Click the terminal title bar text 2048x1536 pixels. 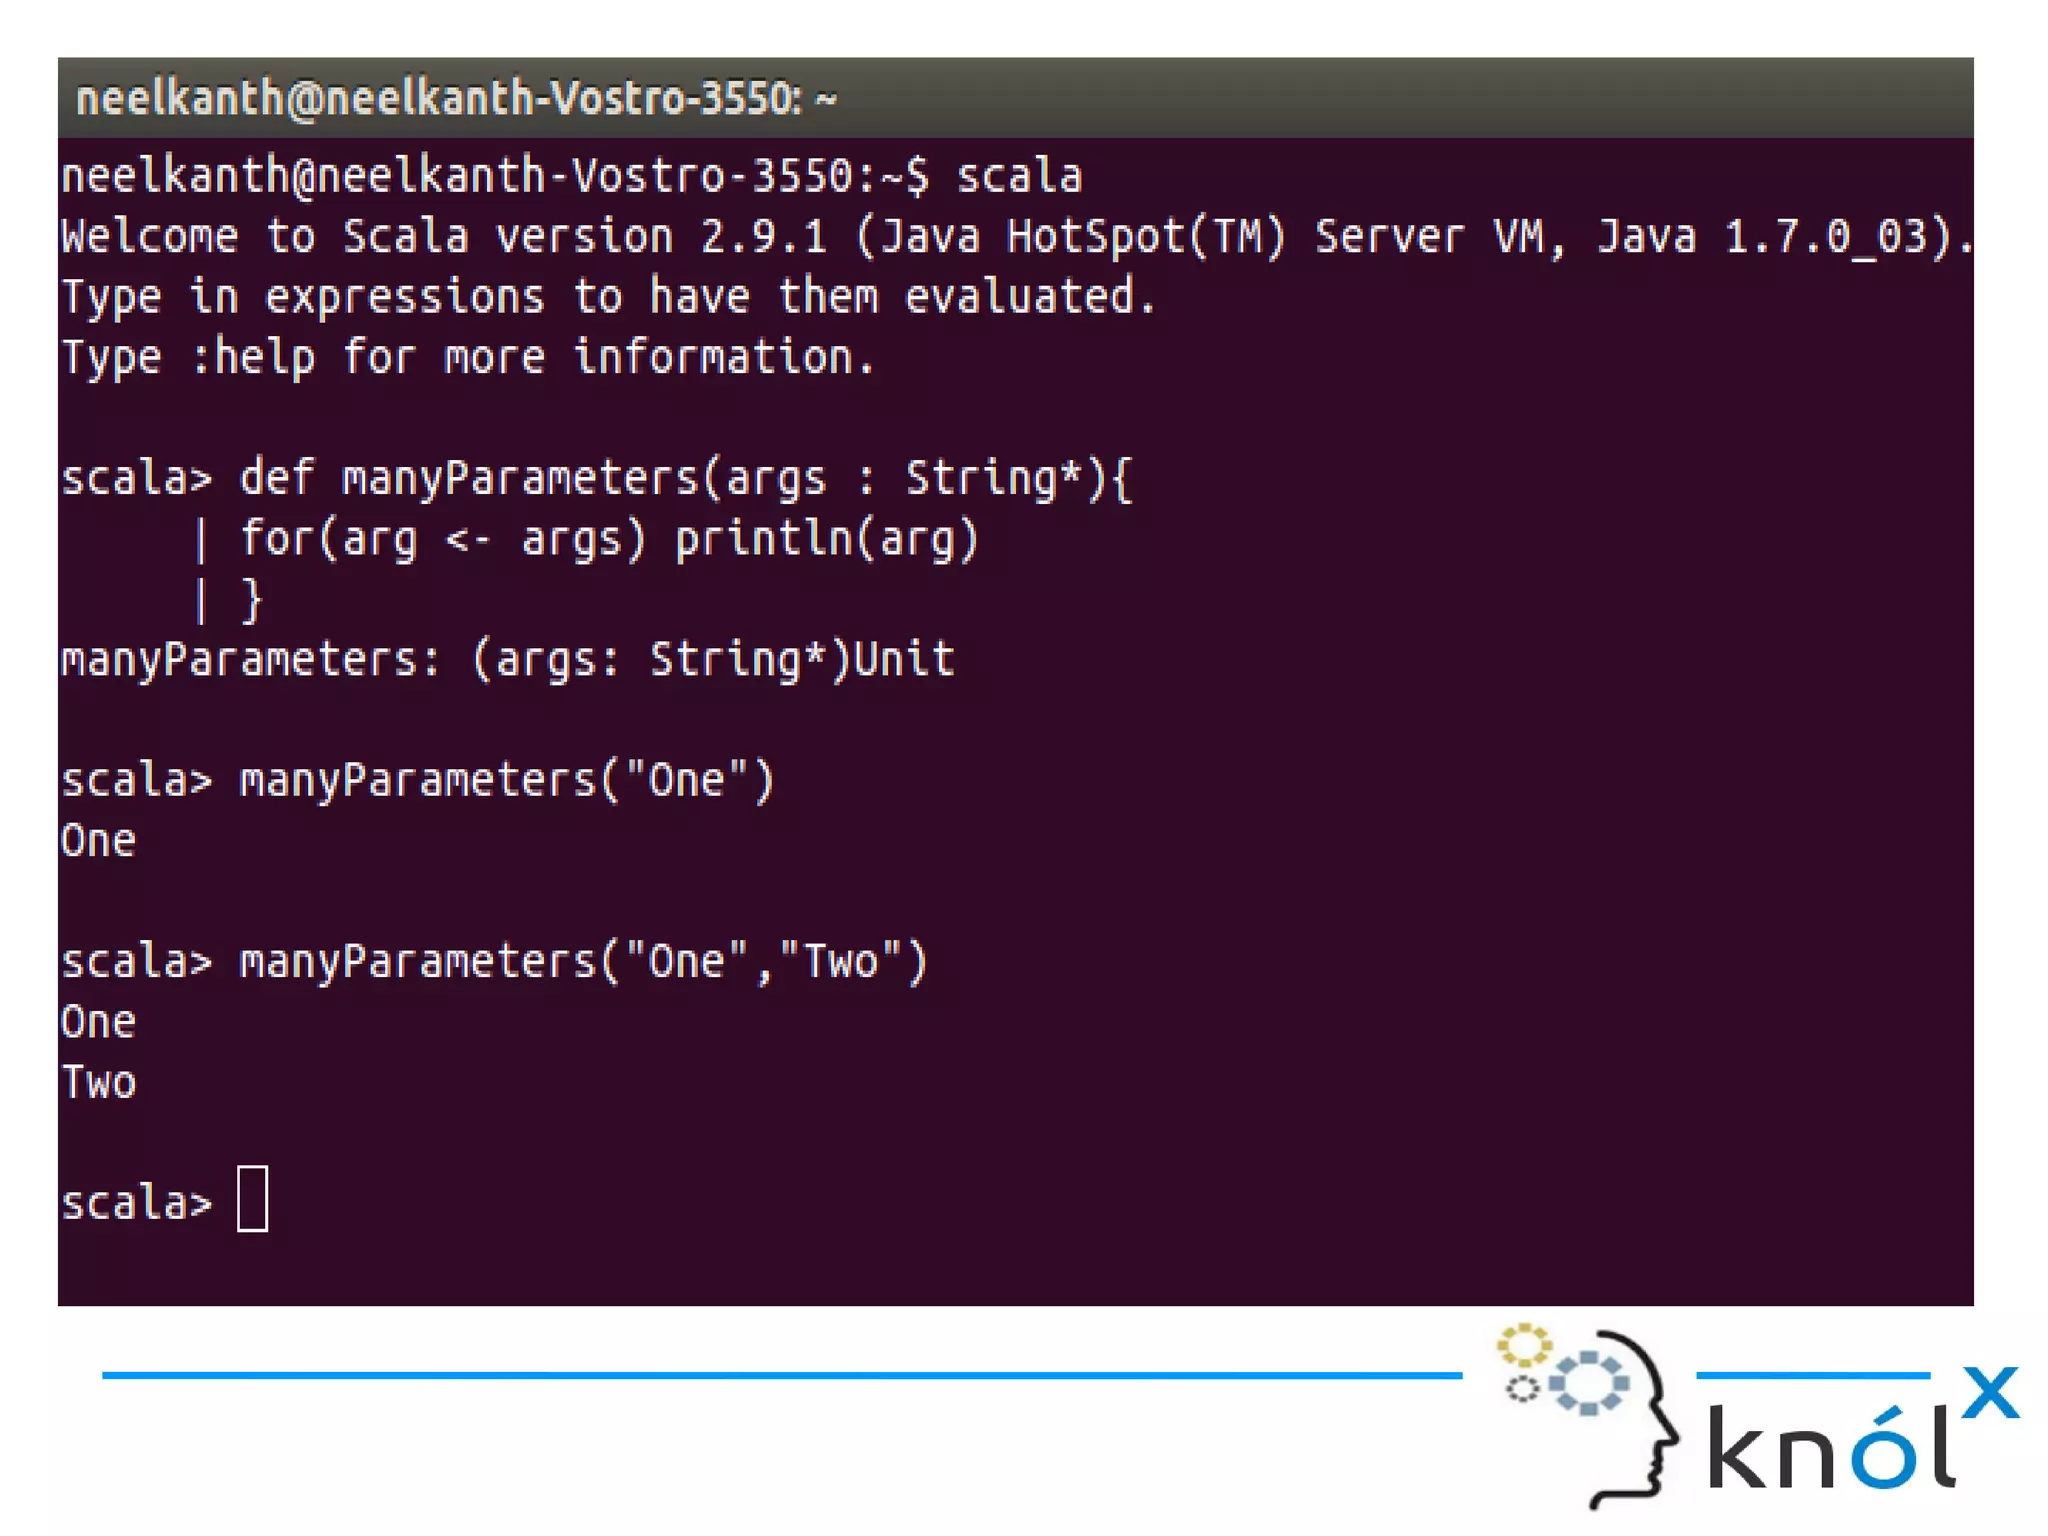(456, 99)
